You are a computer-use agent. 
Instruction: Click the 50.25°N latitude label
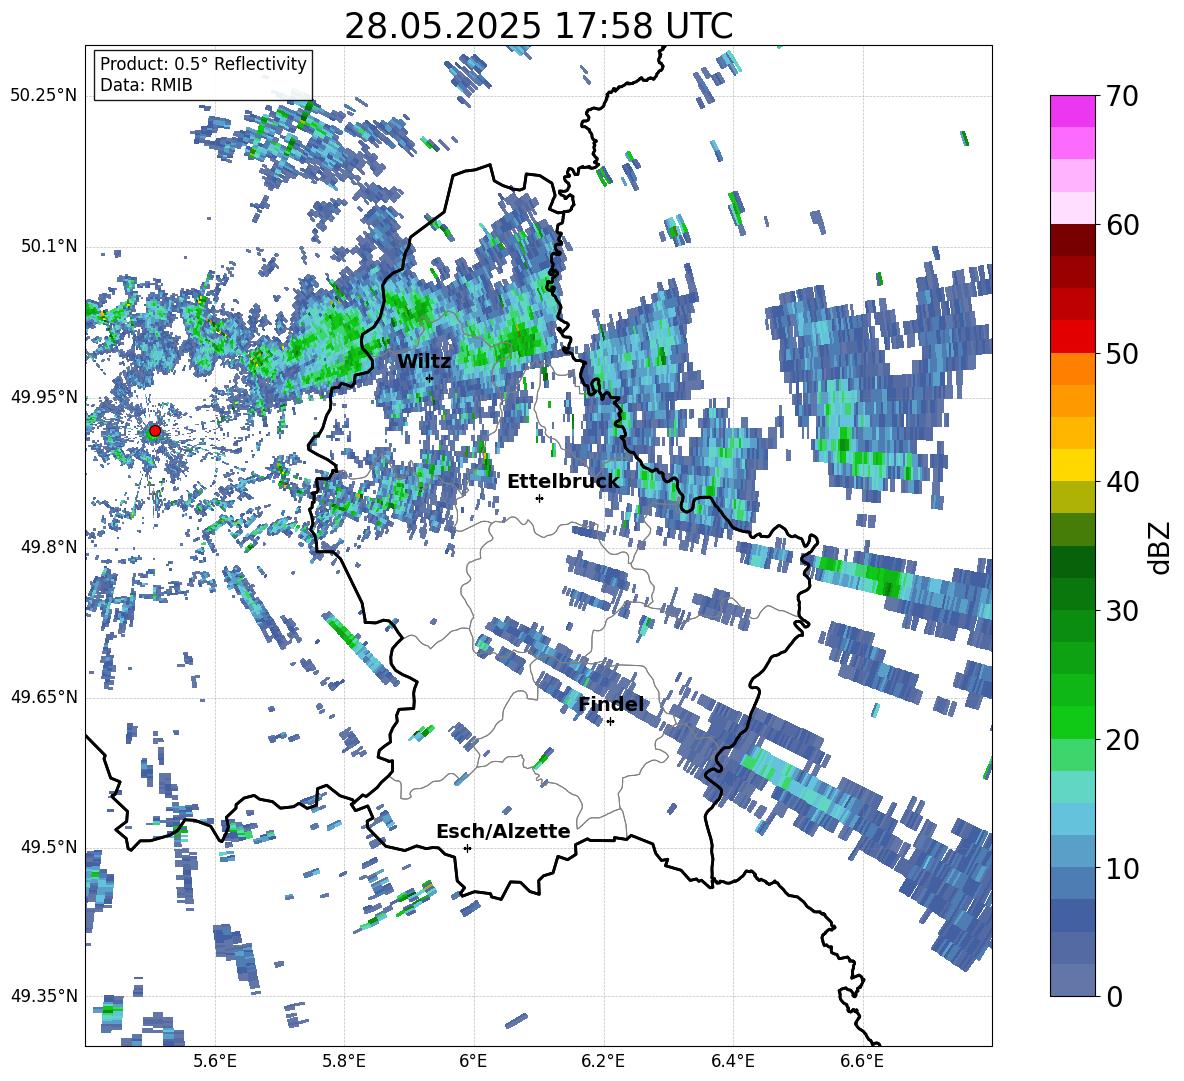pyautogui.click(x=44, y=96)
